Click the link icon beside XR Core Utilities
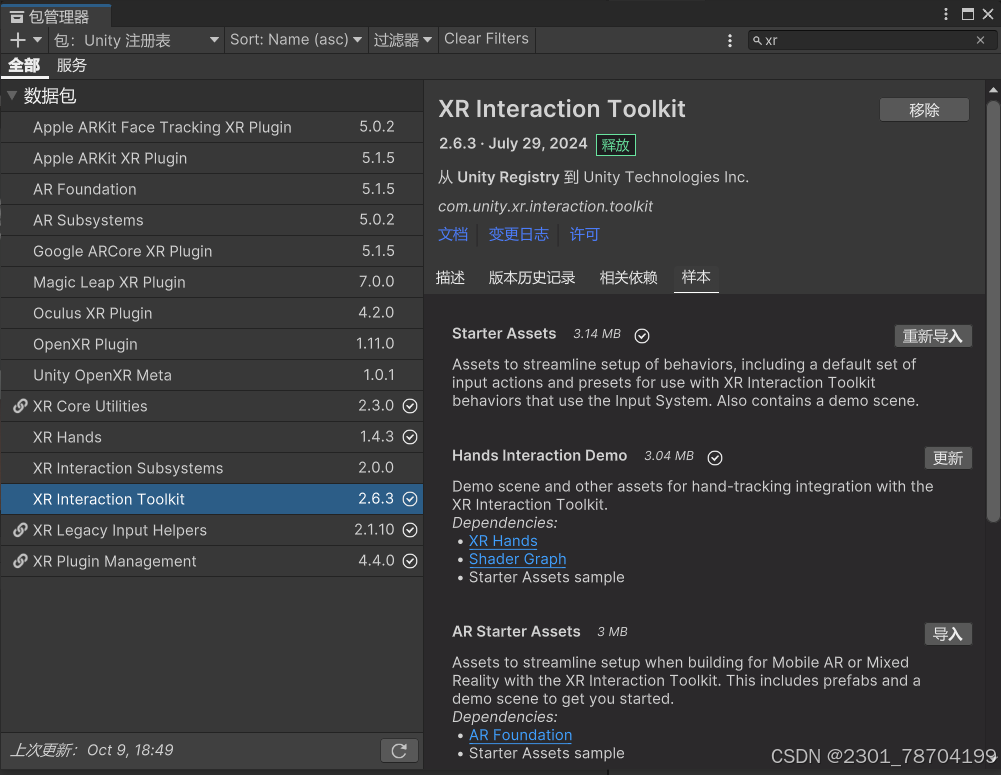This screenshot has height=775, width=1001. click(x=20, y=406)
